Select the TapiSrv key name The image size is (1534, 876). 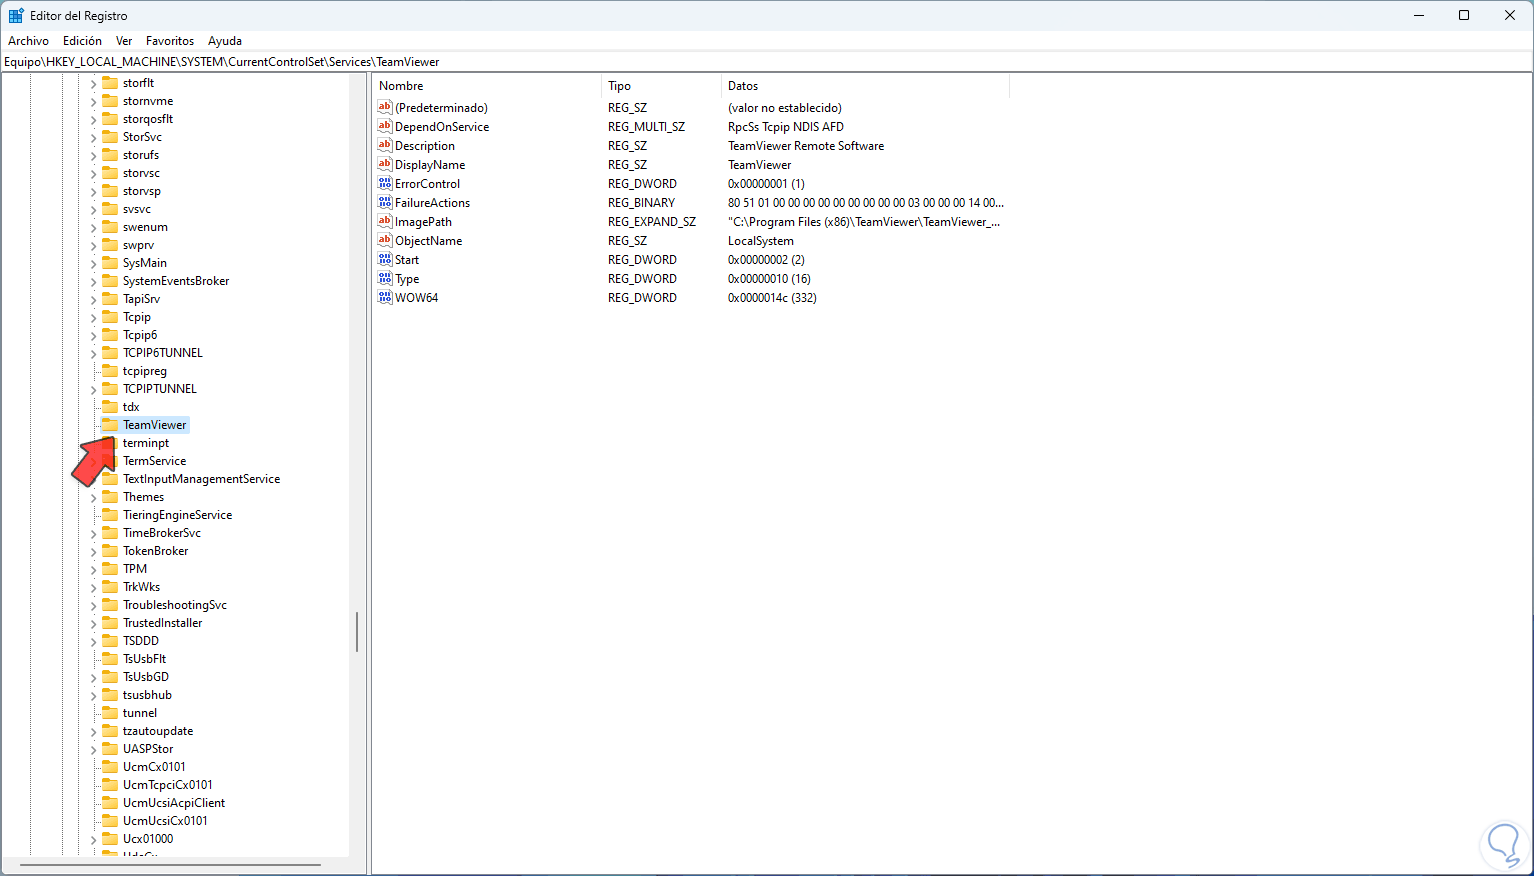[x=141, y=299]
